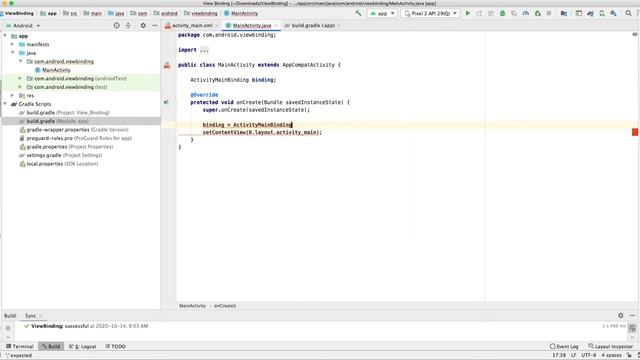Viewport: 640px width, 360px height.
Task: Switch to the build.gradle (app) tab
Action: [313, 25]
